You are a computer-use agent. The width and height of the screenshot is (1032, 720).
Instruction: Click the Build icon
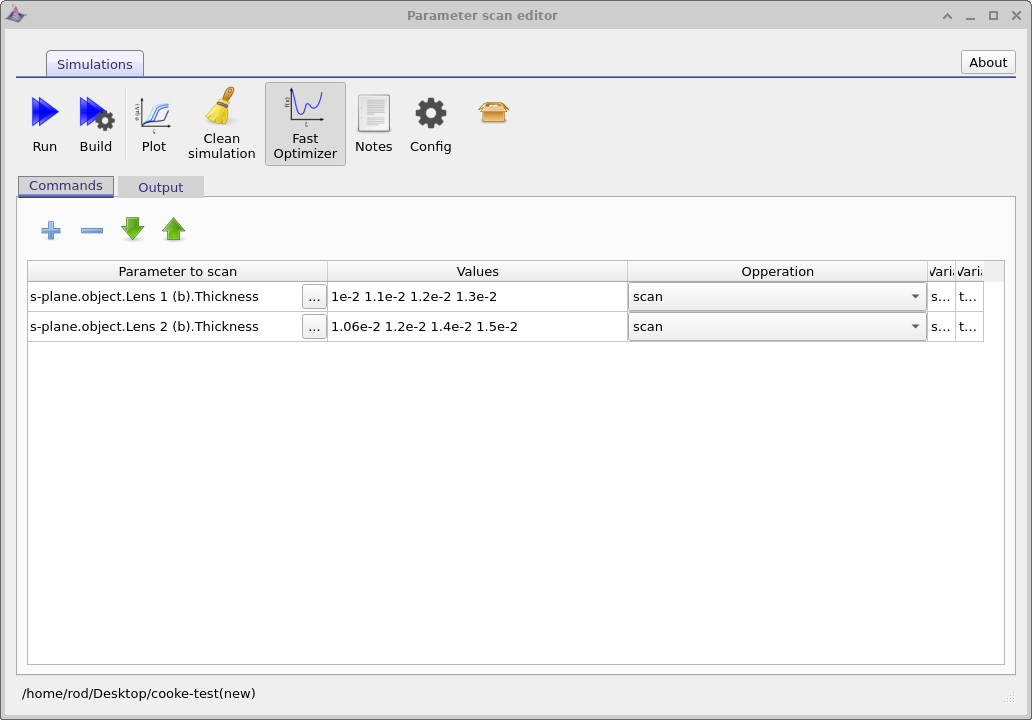tap(95, 120)
